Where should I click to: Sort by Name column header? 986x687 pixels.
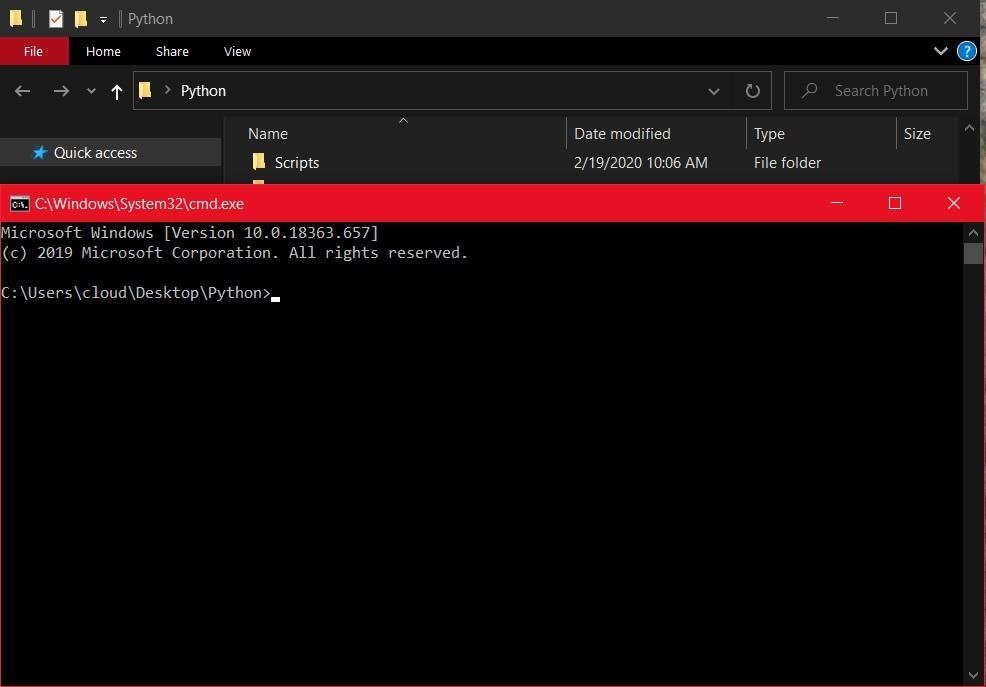(x=268, y=134)
